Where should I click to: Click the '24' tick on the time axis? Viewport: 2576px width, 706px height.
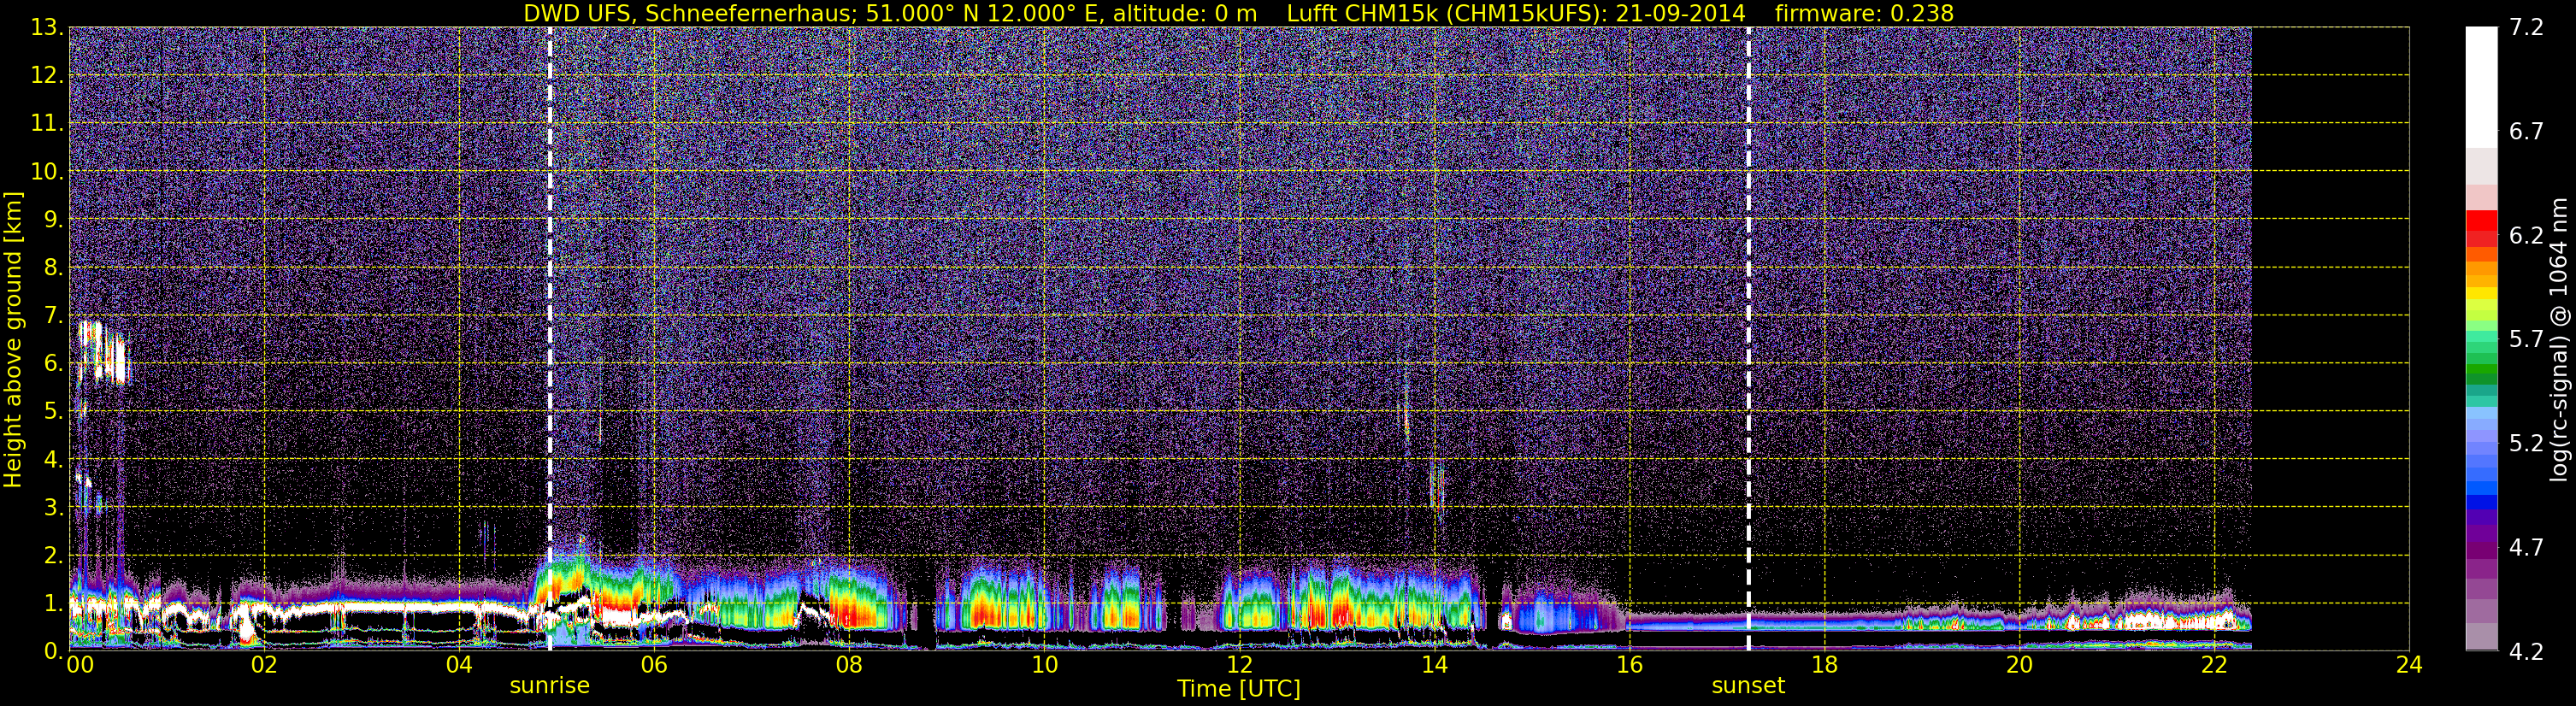[2409, 665]
